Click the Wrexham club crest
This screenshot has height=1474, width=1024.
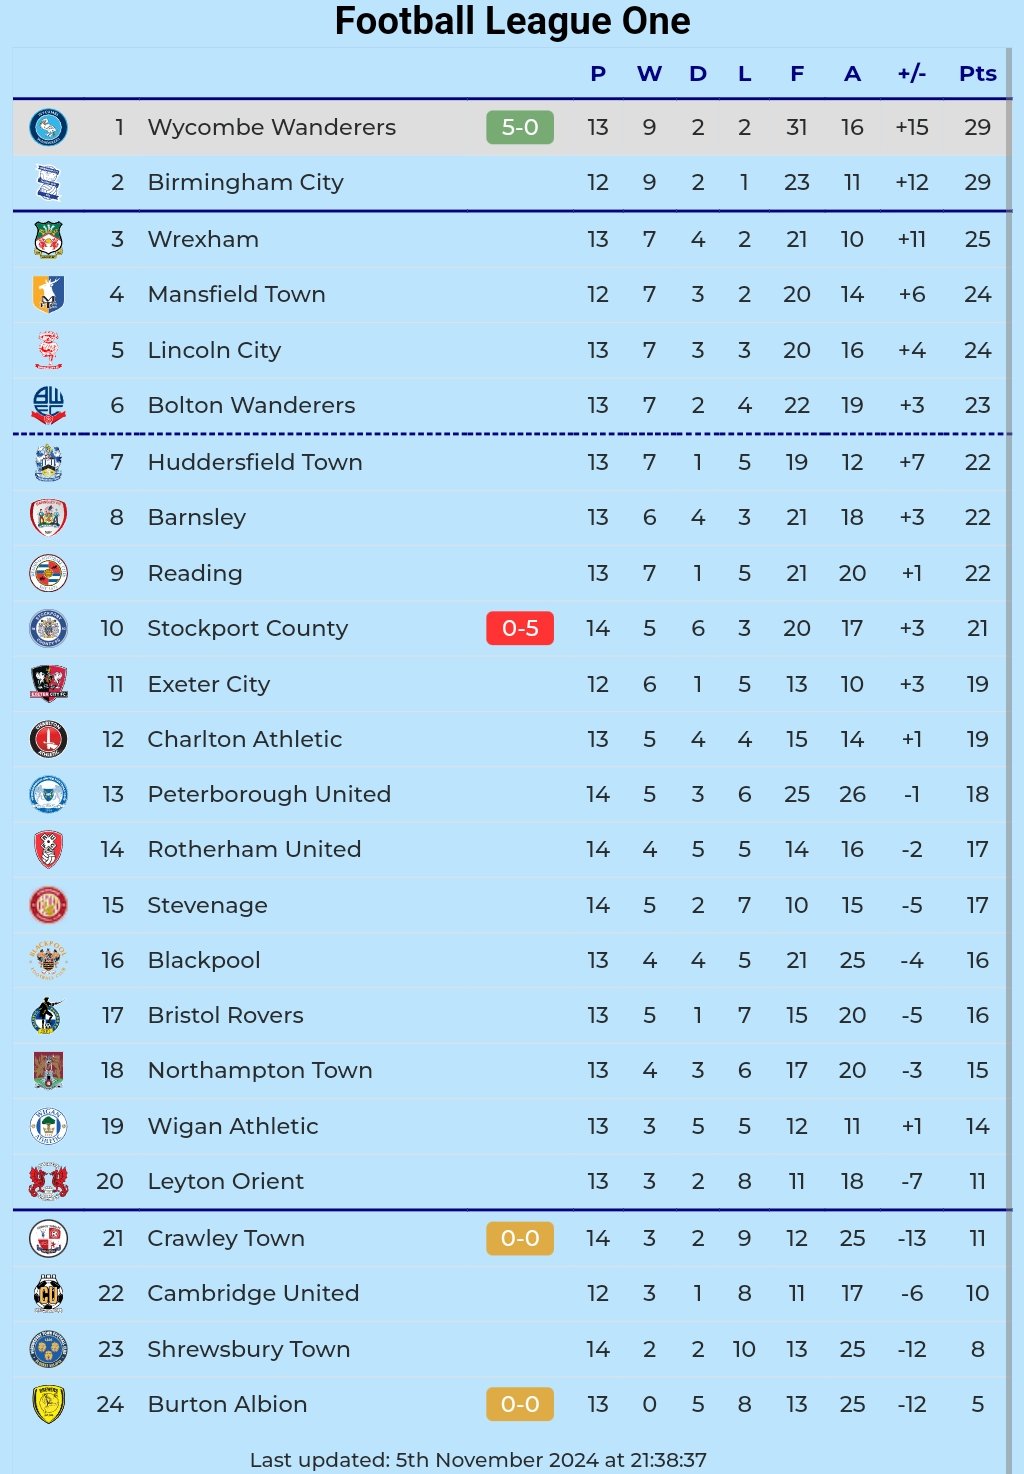tap(48, 240)
